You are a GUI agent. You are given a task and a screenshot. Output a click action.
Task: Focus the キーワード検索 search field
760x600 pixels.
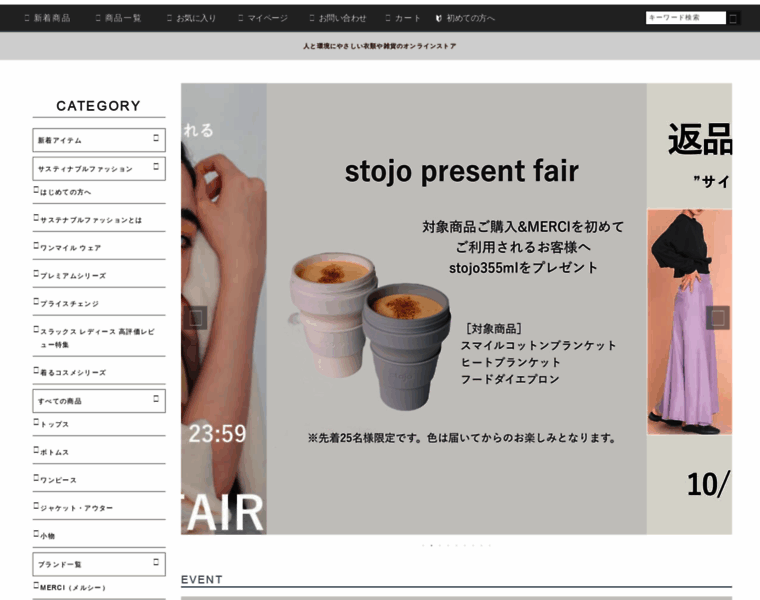685,18
